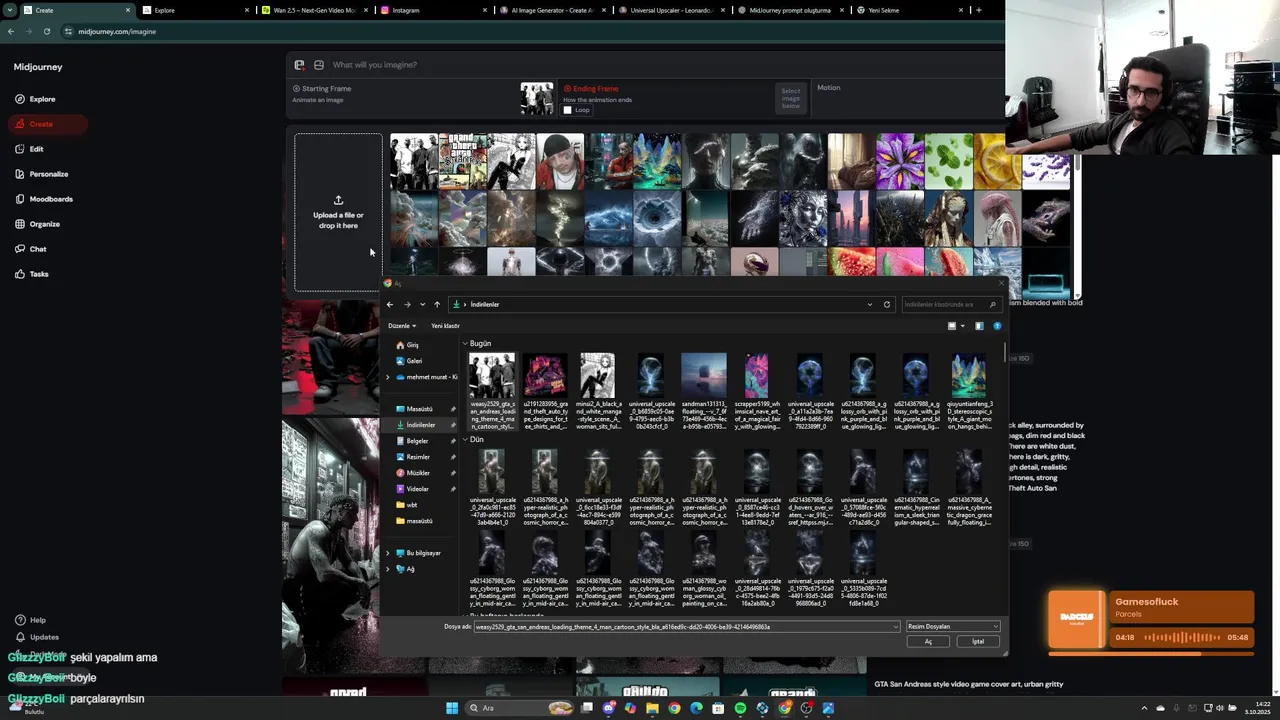Viewport: 1280px width, 720px height.
Task: Select the weasy2529_gta_san_andreas file
Action: 492,390
